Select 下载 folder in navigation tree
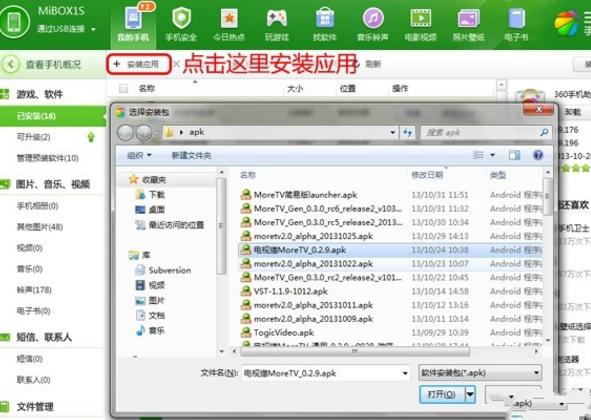 [156, 195]
